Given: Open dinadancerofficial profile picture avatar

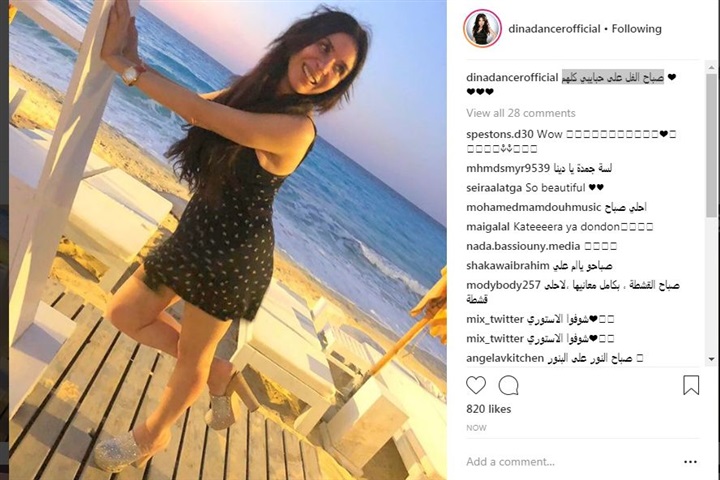Looking at the screenshot, I should click(482, 28).
